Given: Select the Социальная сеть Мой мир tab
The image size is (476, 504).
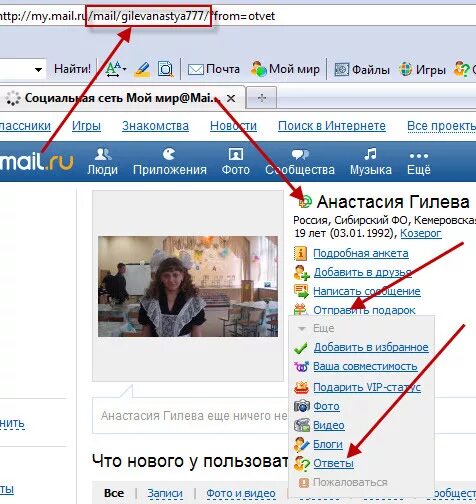Looking at the screenshot, I should (x=122, y=98).
